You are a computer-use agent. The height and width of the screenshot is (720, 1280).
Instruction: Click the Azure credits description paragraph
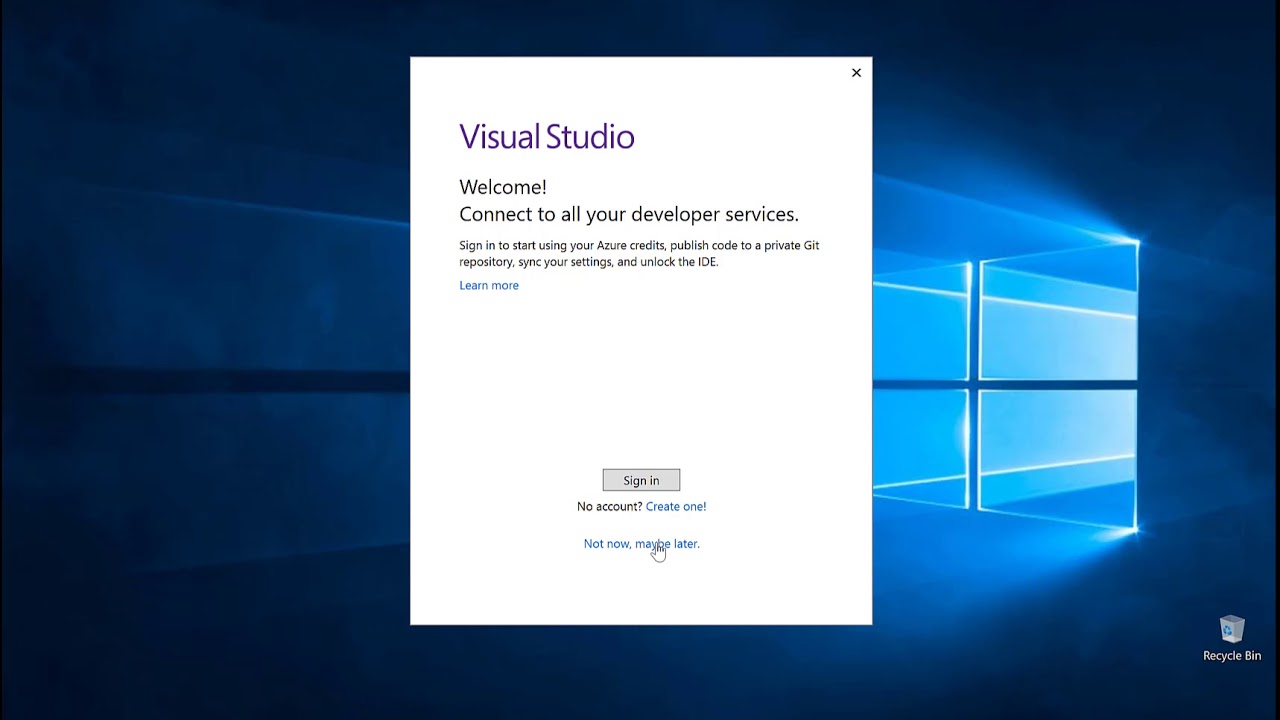click(x=639, y=253)
